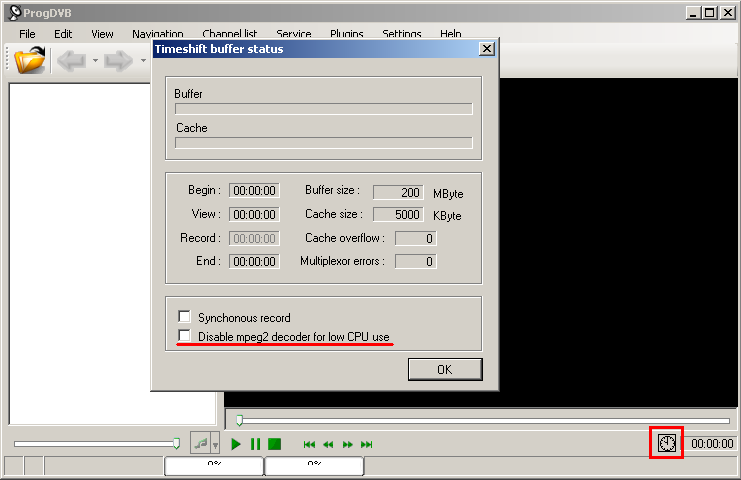Screen dimensions: 741x480
Task: Open the Settings menu
Action: 401,34
